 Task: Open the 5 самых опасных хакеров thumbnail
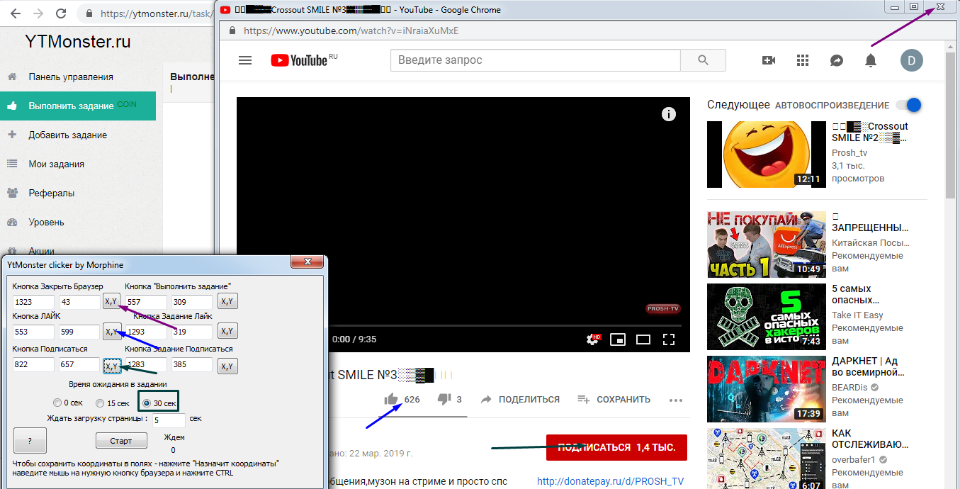pos(767,316)
